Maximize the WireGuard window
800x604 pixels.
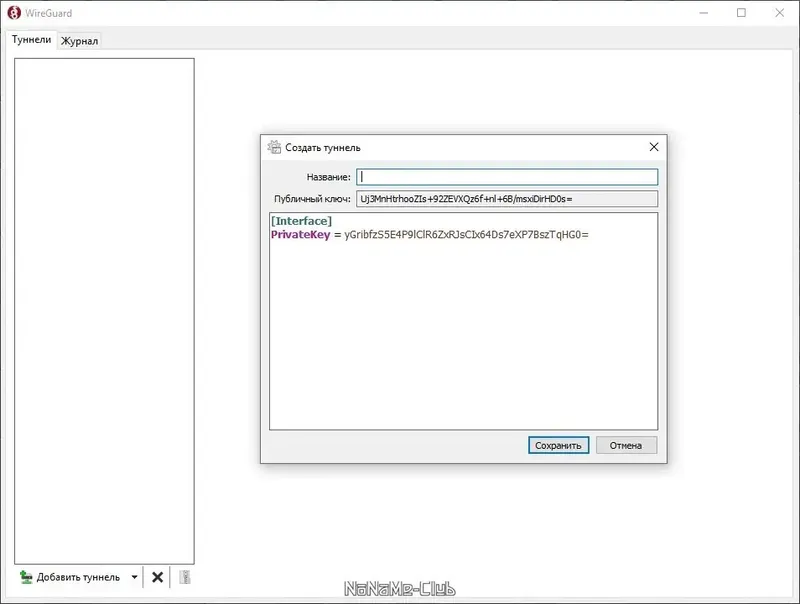[741, 13]
